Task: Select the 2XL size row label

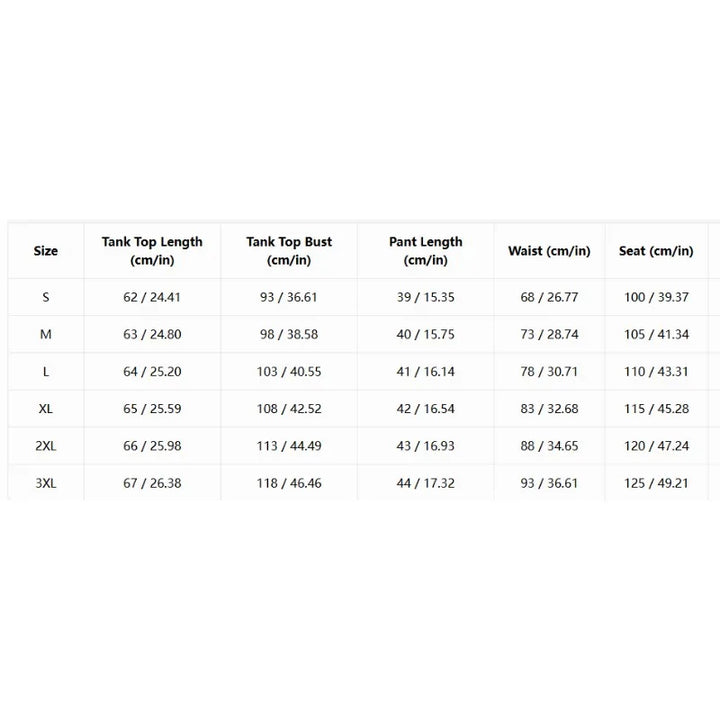Action: 45,446
